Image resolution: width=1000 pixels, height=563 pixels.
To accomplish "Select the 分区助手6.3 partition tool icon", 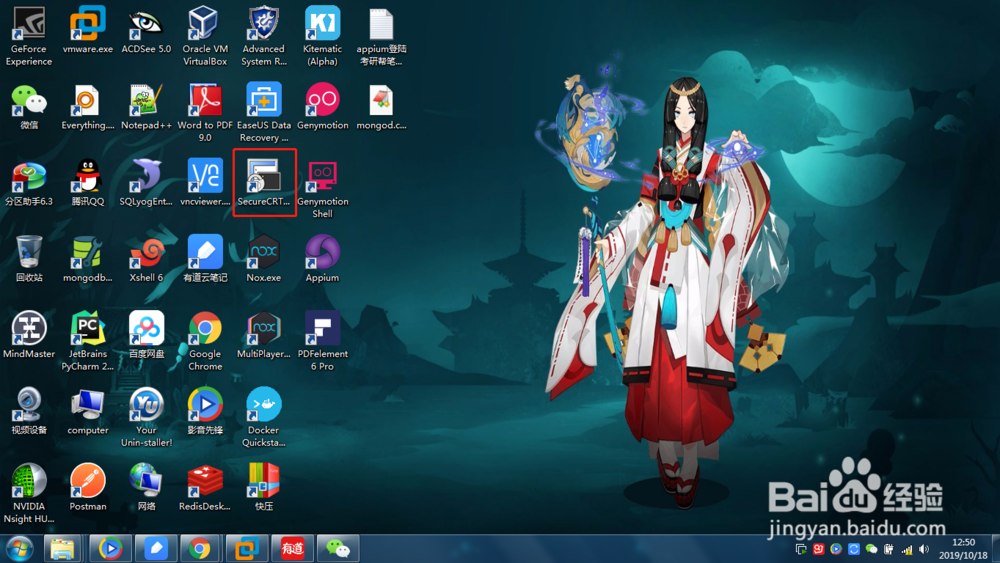I will [x=29, y=182].
